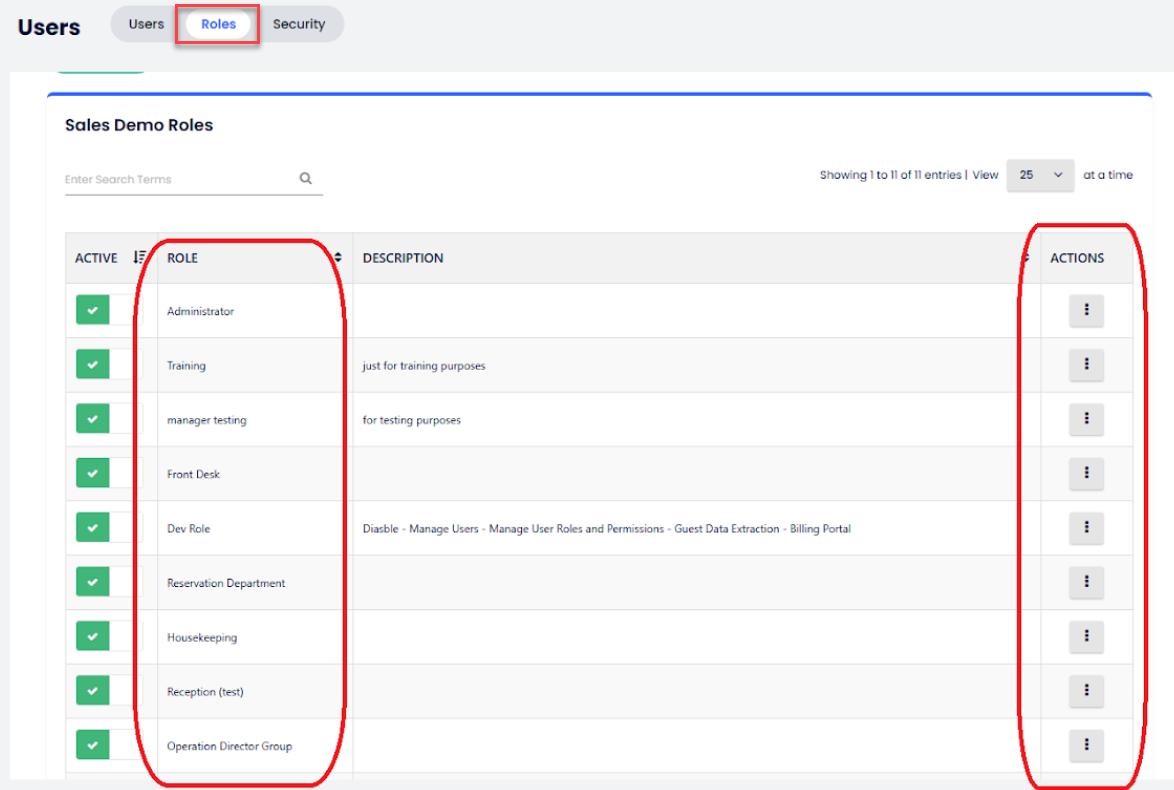1174x790 pixels.
Task: Open actions menu for manager testing role
Action: coord(1086,420)
